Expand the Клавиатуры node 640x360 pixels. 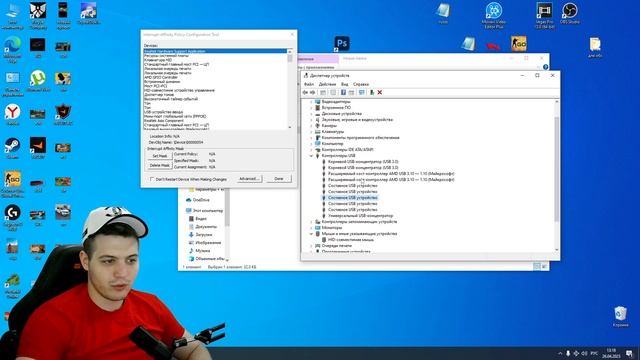311,131
